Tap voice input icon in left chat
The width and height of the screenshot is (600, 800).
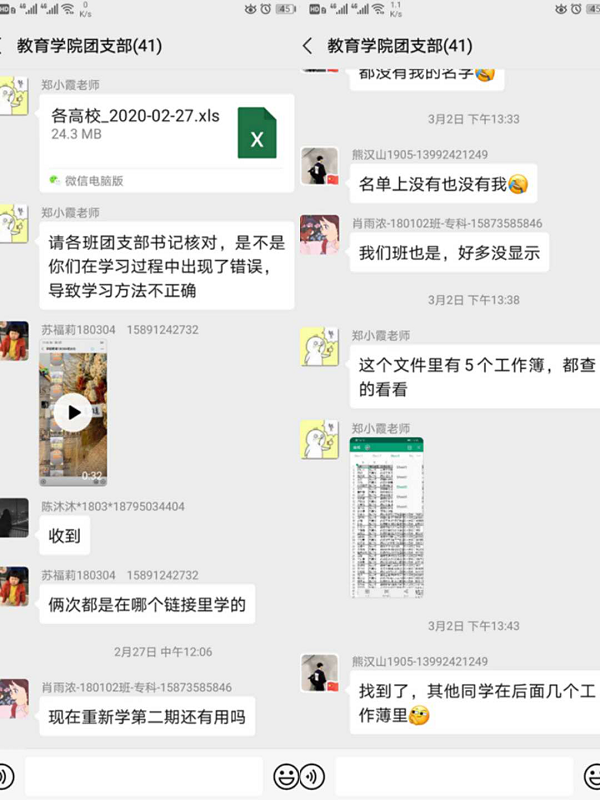[x=5, y=776]
